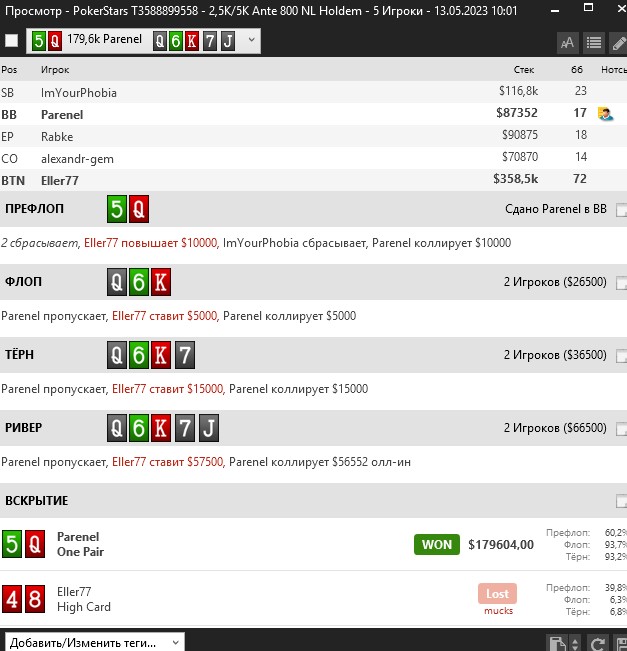
Task: Click the red 4 card of Eller77
Action: (12, 599)
